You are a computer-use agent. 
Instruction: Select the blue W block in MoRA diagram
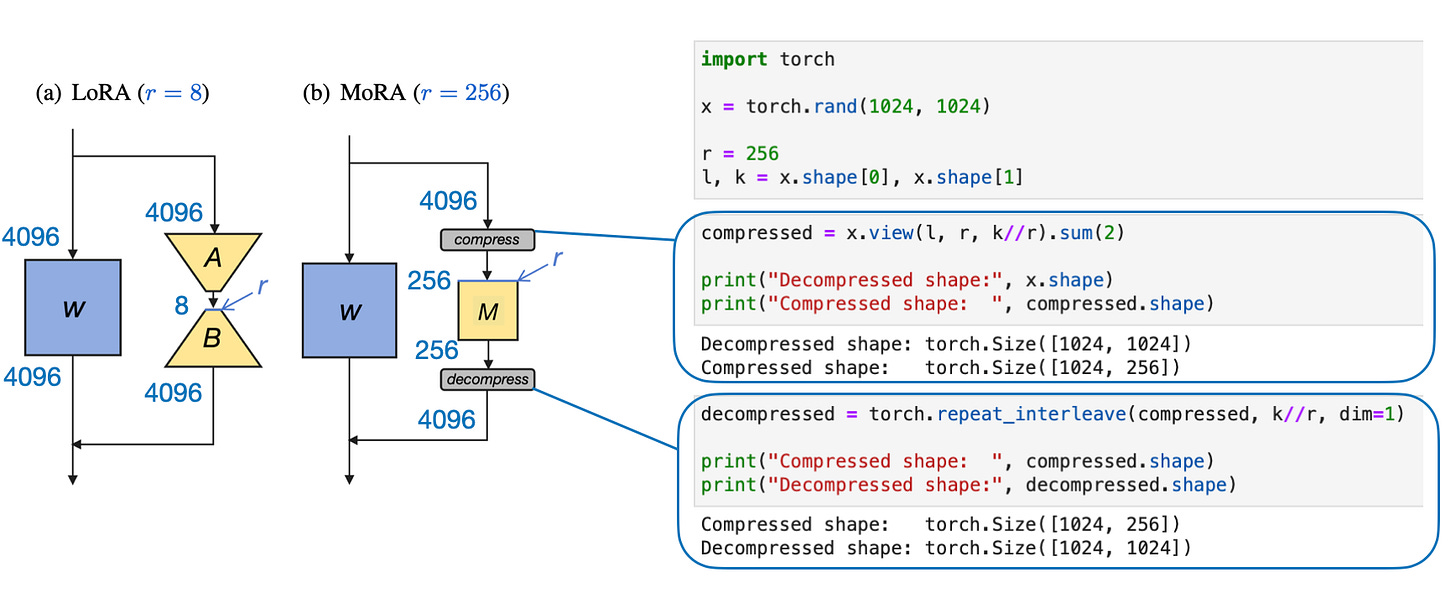(x=349, y=308)
